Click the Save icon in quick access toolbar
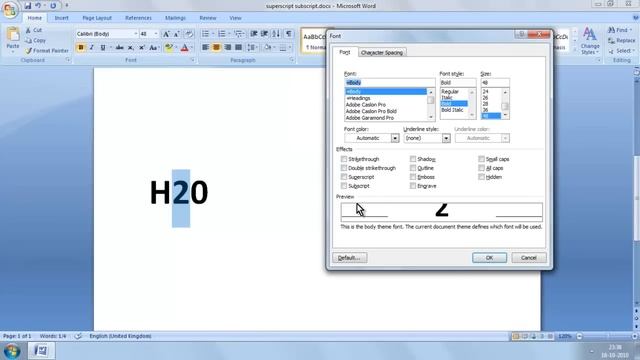This screenshot has width=640, height=360. point(27,6)
